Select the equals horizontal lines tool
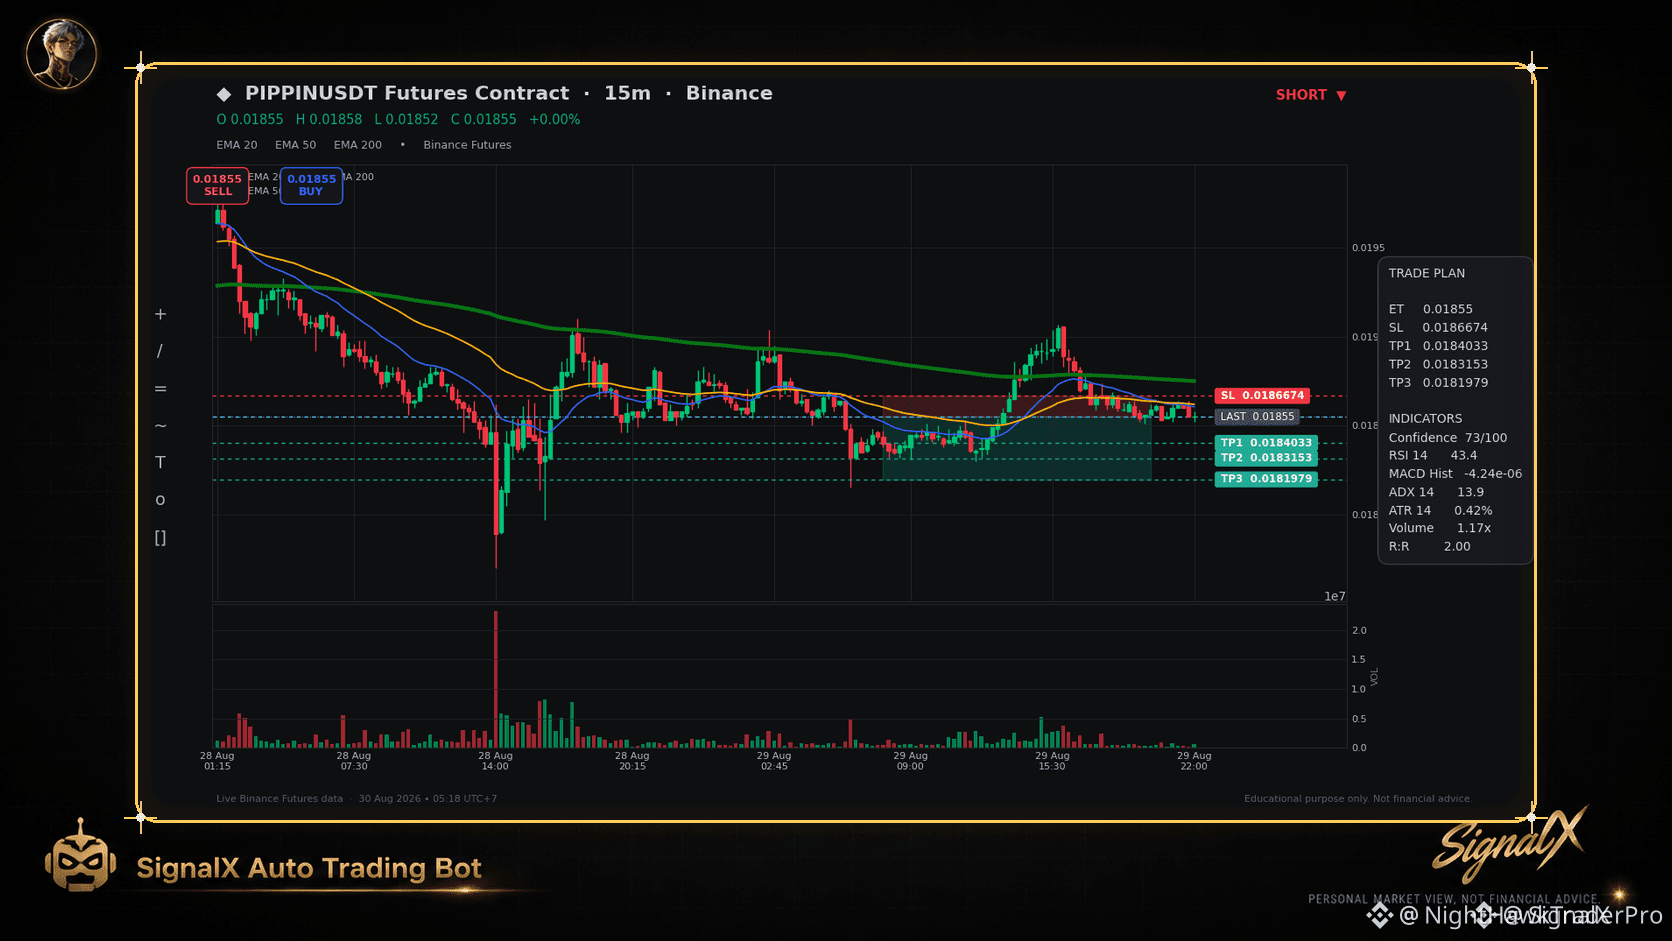Screen dimensions: 1672x941 (x=160, y=389)
